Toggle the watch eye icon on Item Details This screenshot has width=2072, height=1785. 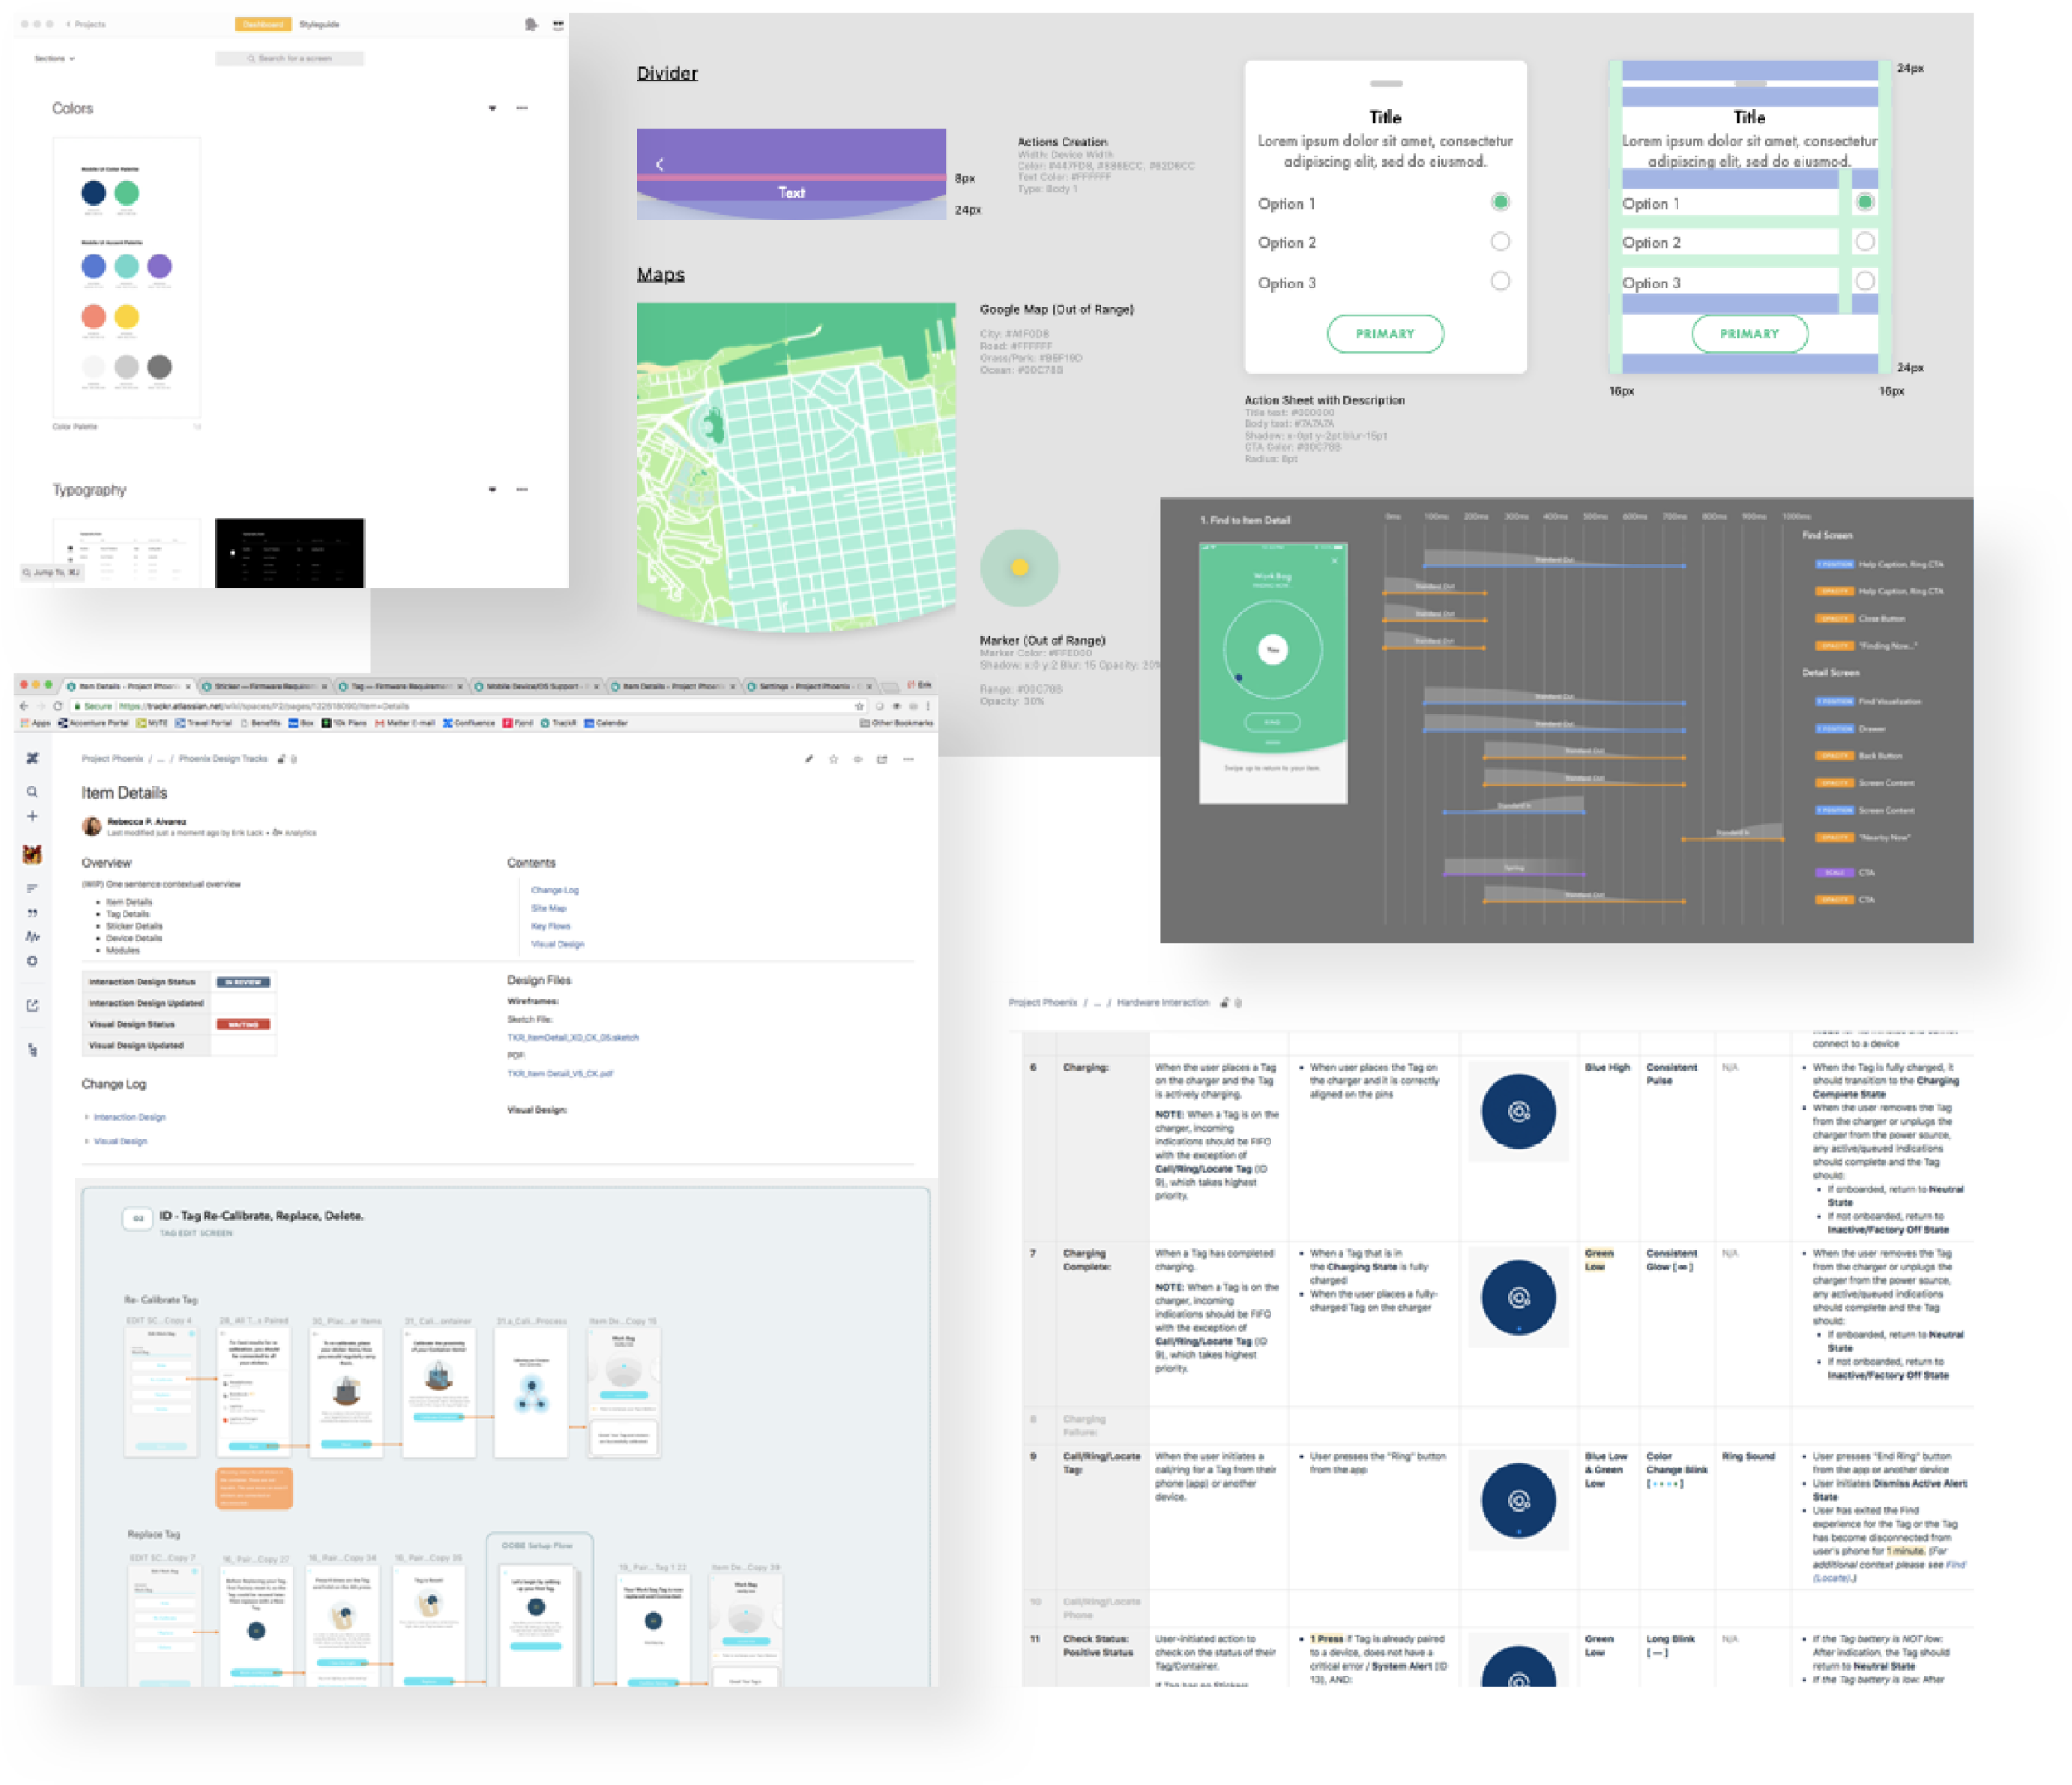click(857, 759)
